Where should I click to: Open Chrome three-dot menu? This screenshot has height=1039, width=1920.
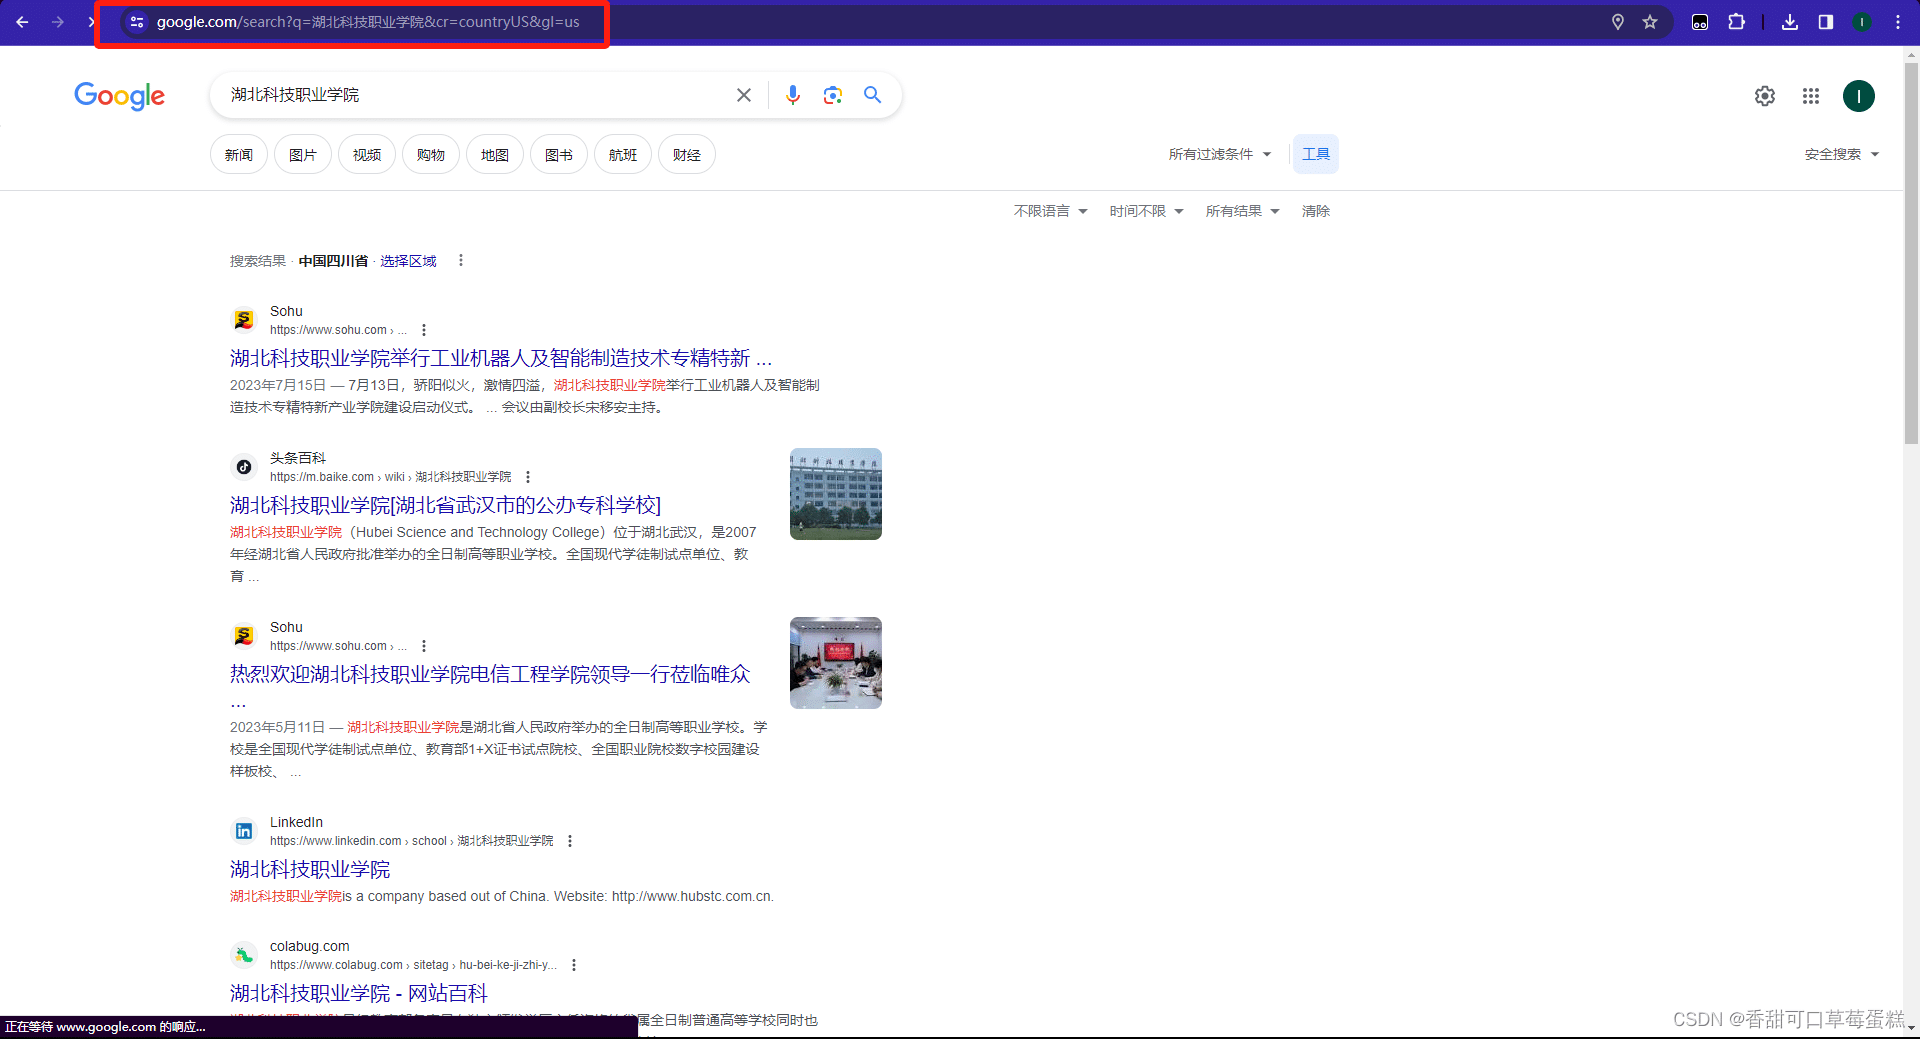coord(1898,22)
